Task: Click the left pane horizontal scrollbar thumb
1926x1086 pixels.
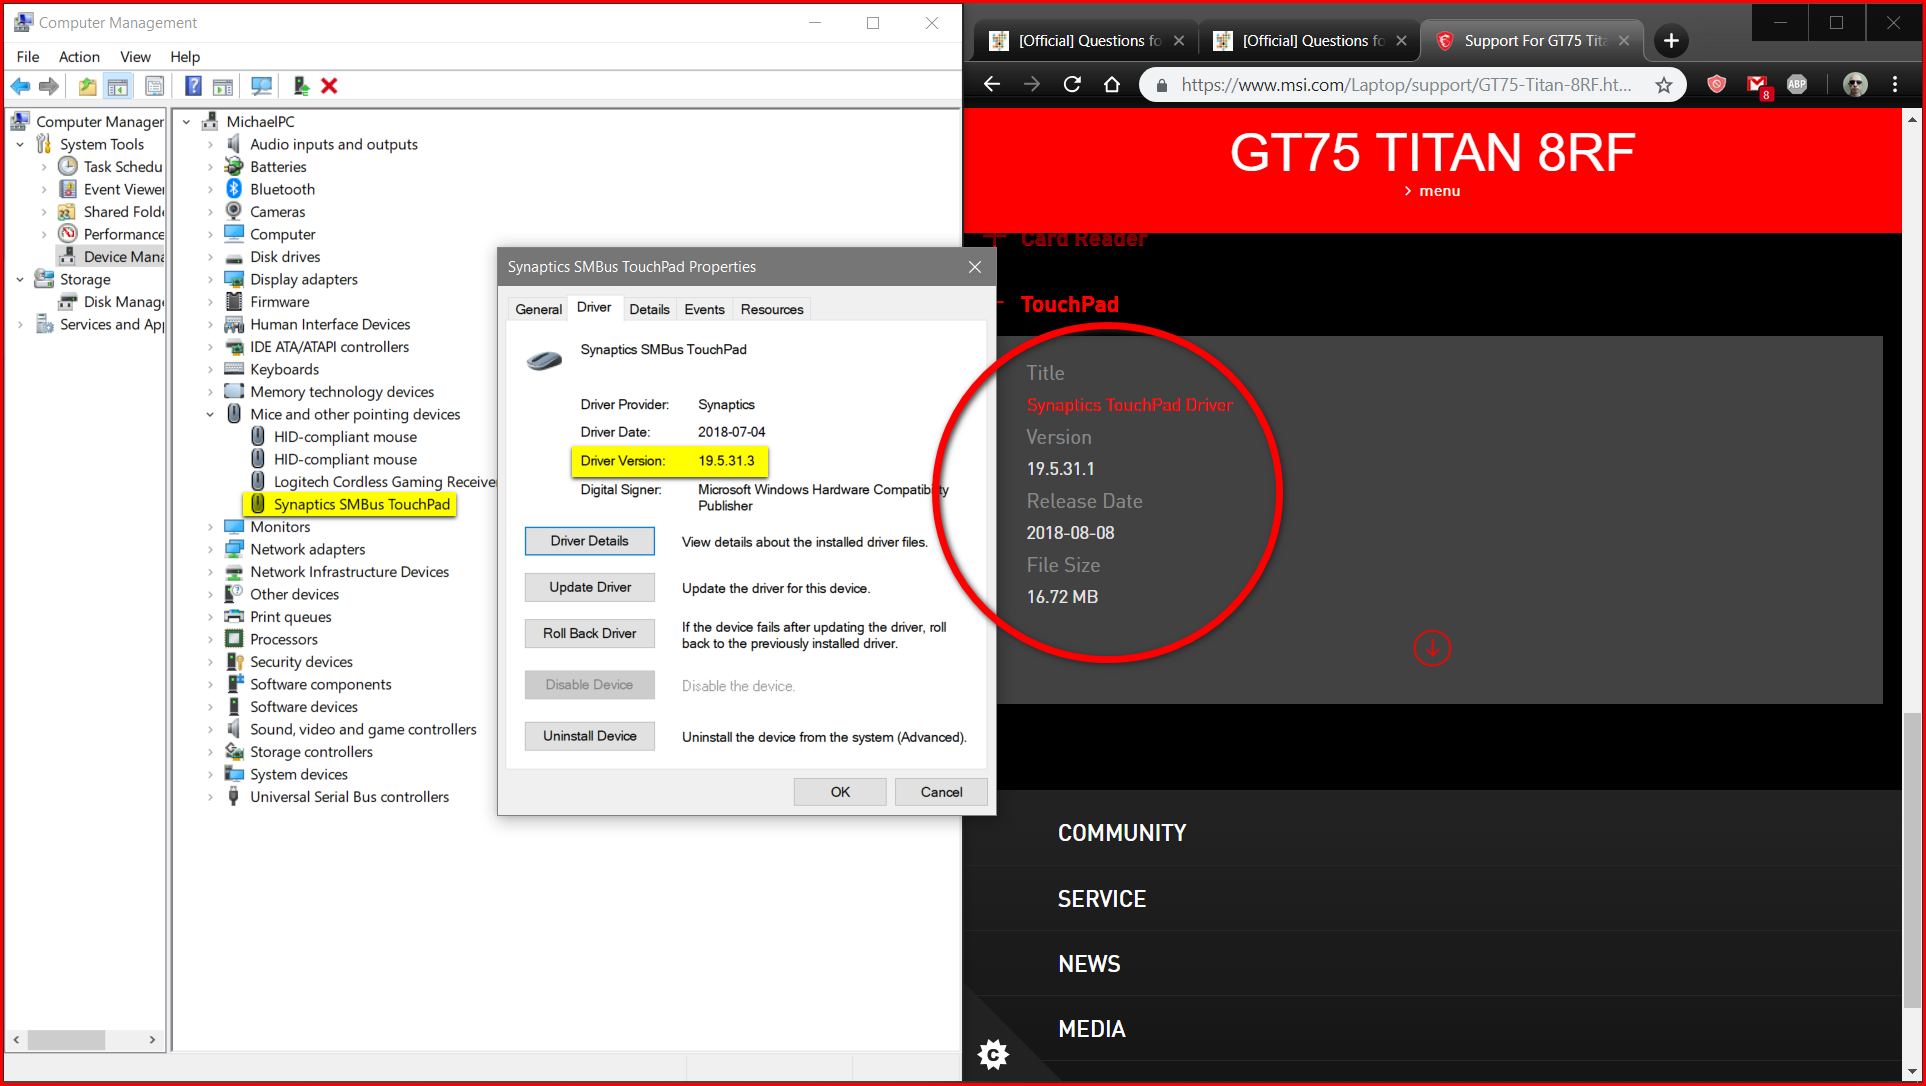Action: click(66, 1040)
